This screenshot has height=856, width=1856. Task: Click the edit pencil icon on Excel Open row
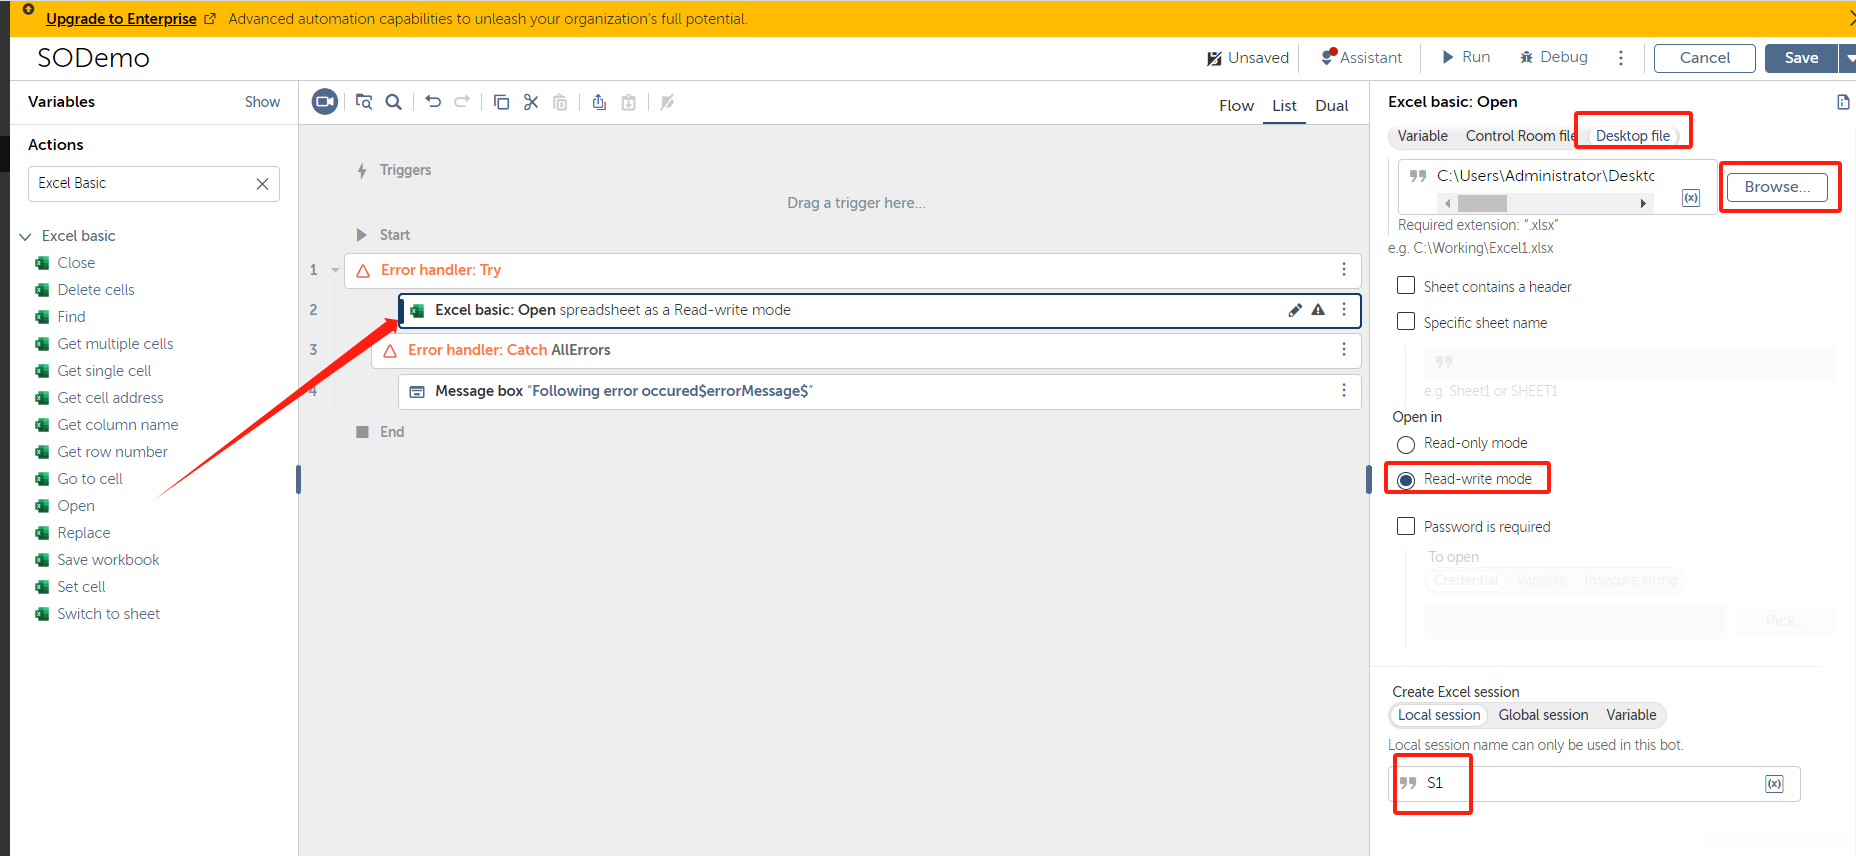coord(1295,310)
